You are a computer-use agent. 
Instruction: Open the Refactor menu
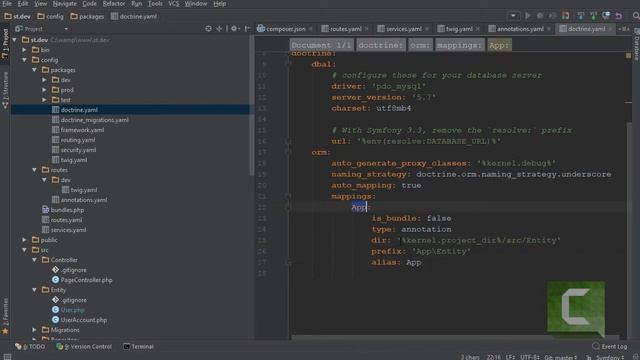[113, 4]
